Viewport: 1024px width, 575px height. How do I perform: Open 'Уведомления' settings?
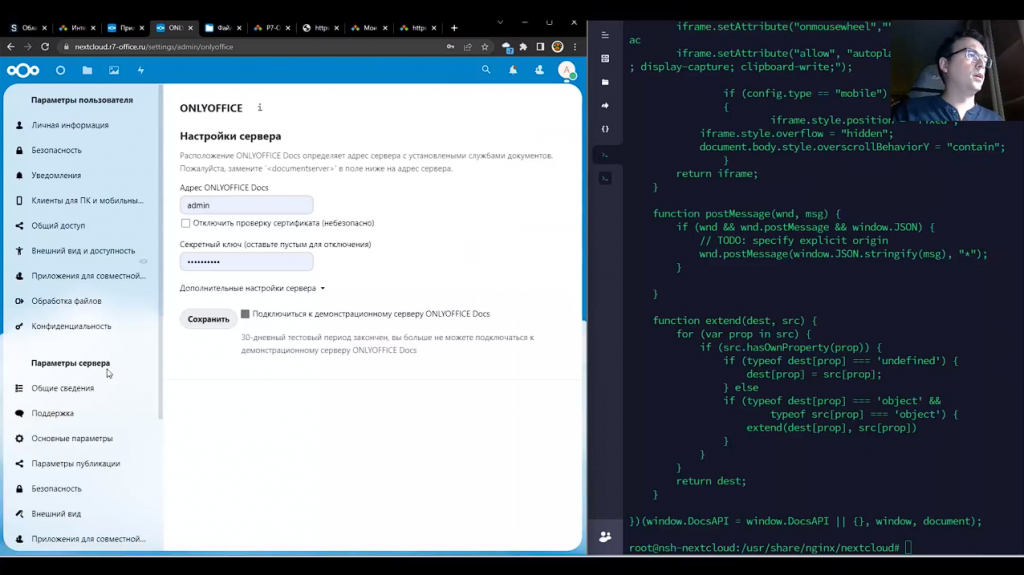pyautogui.click(x=56, y=175)
